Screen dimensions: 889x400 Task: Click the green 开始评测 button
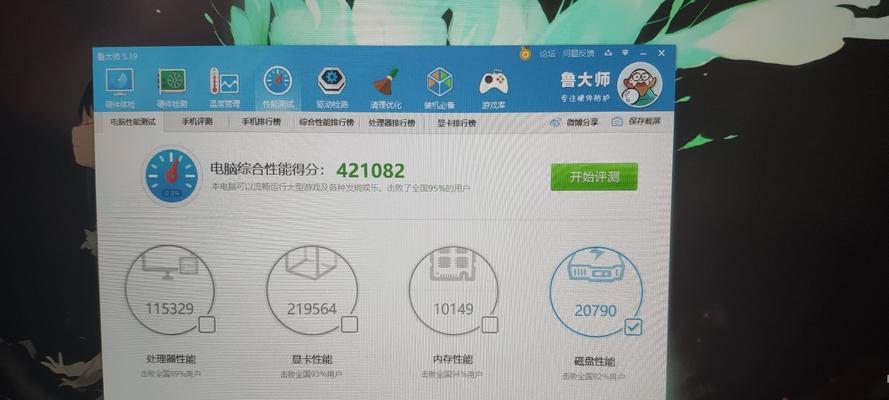pyautogui.click(x=594, y=177)
